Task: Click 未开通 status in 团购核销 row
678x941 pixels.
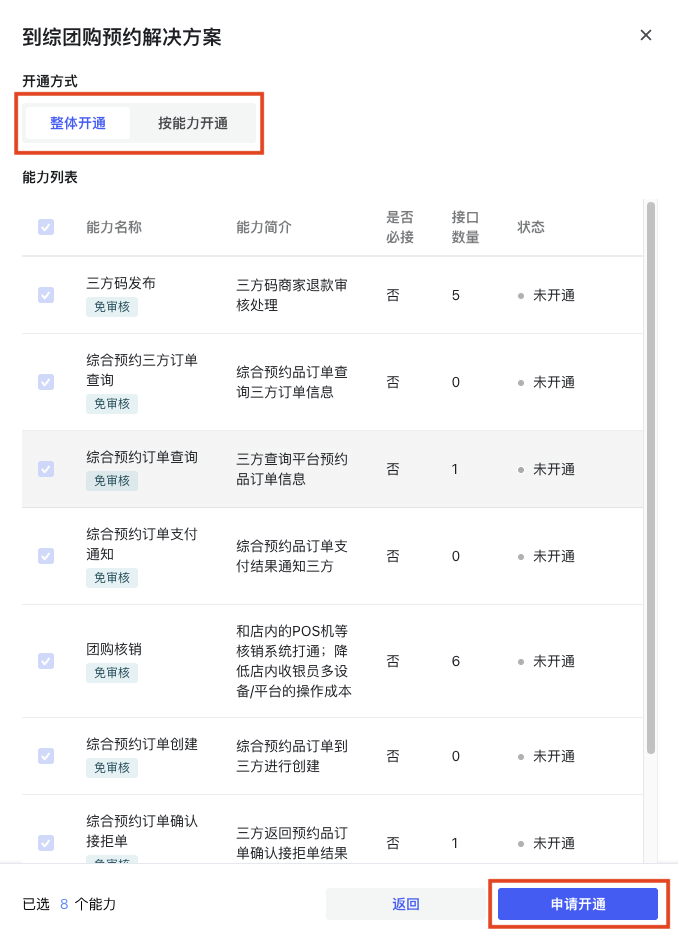Action: (x=553, y=661)
